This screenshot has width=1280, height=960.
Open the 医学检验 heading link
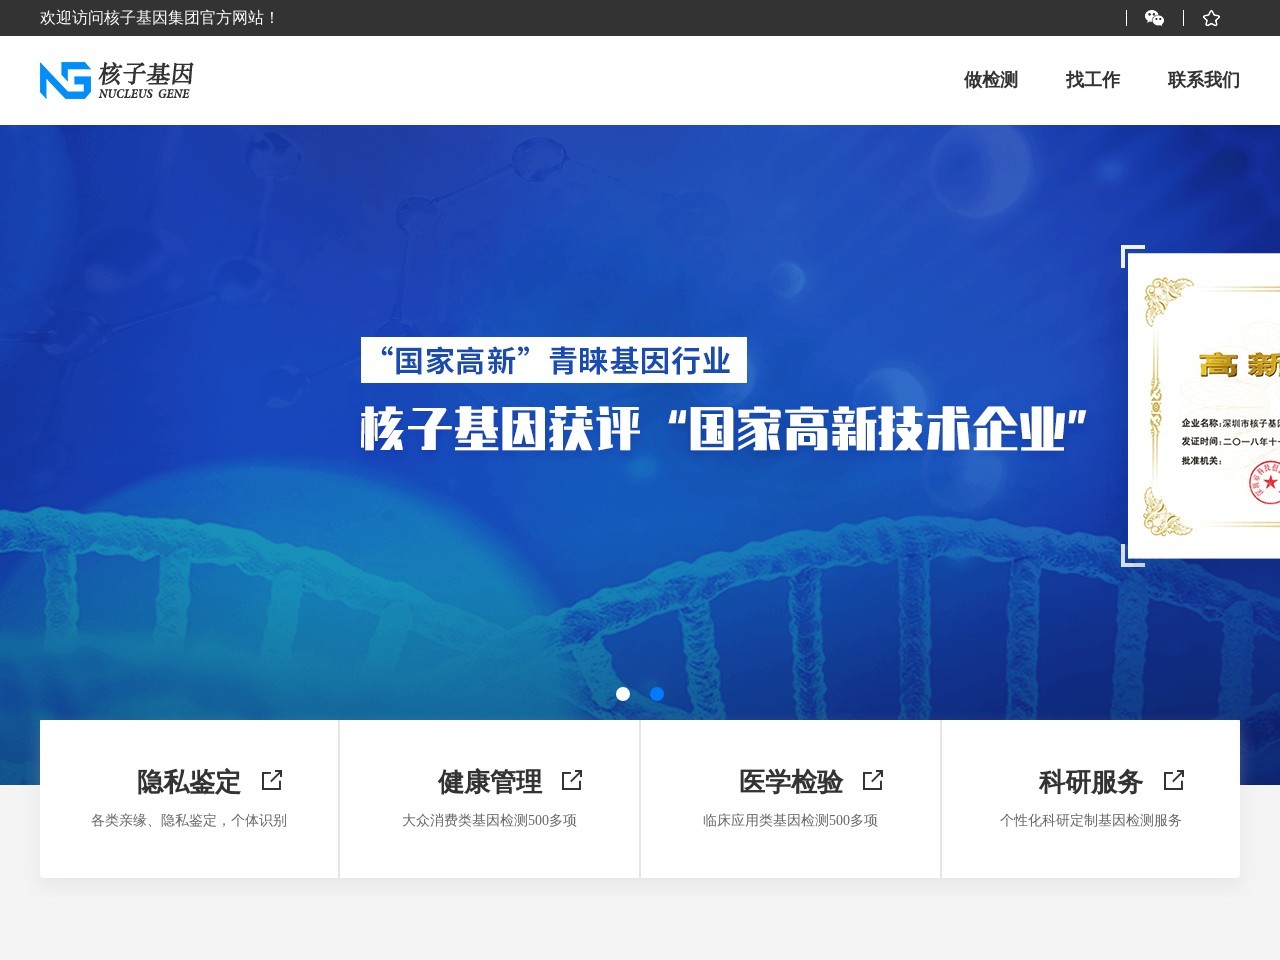791,781
